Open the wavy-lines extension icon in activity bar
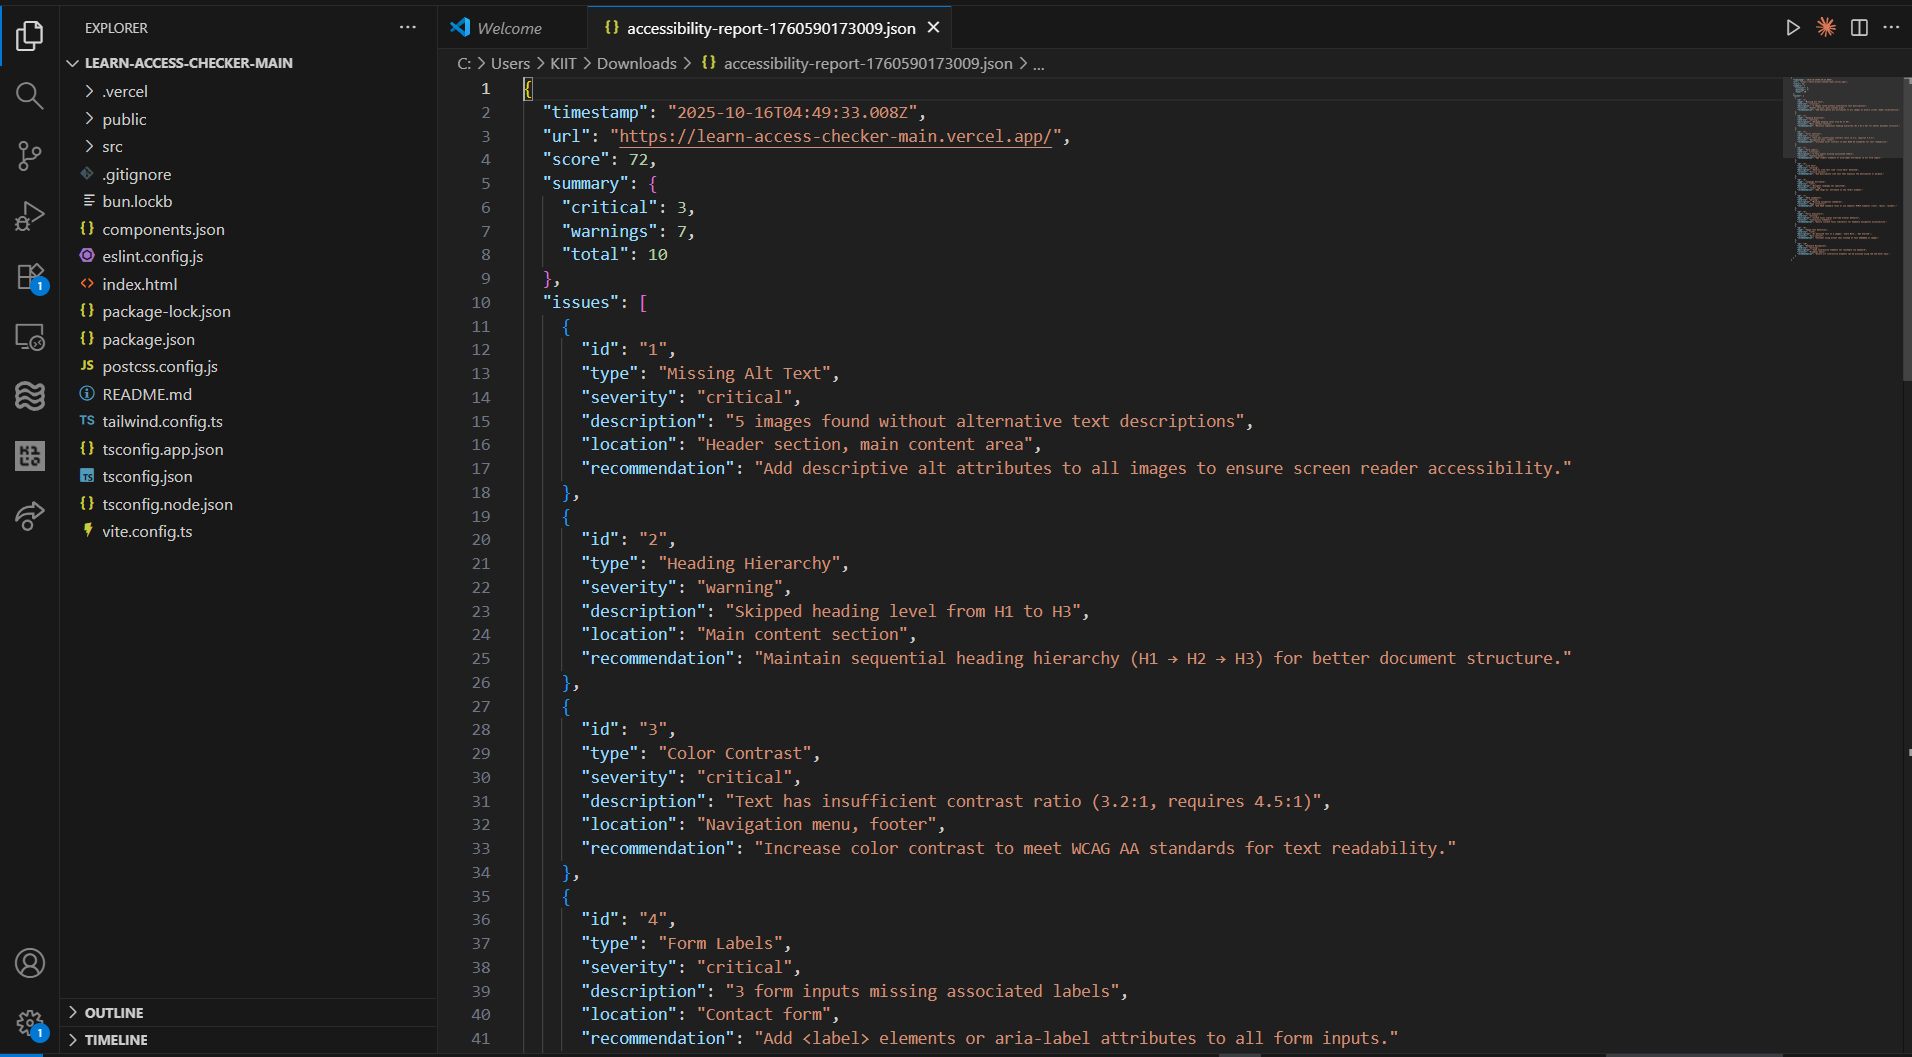Screen dimensions: 1912x1057 (x=30, y=396)
